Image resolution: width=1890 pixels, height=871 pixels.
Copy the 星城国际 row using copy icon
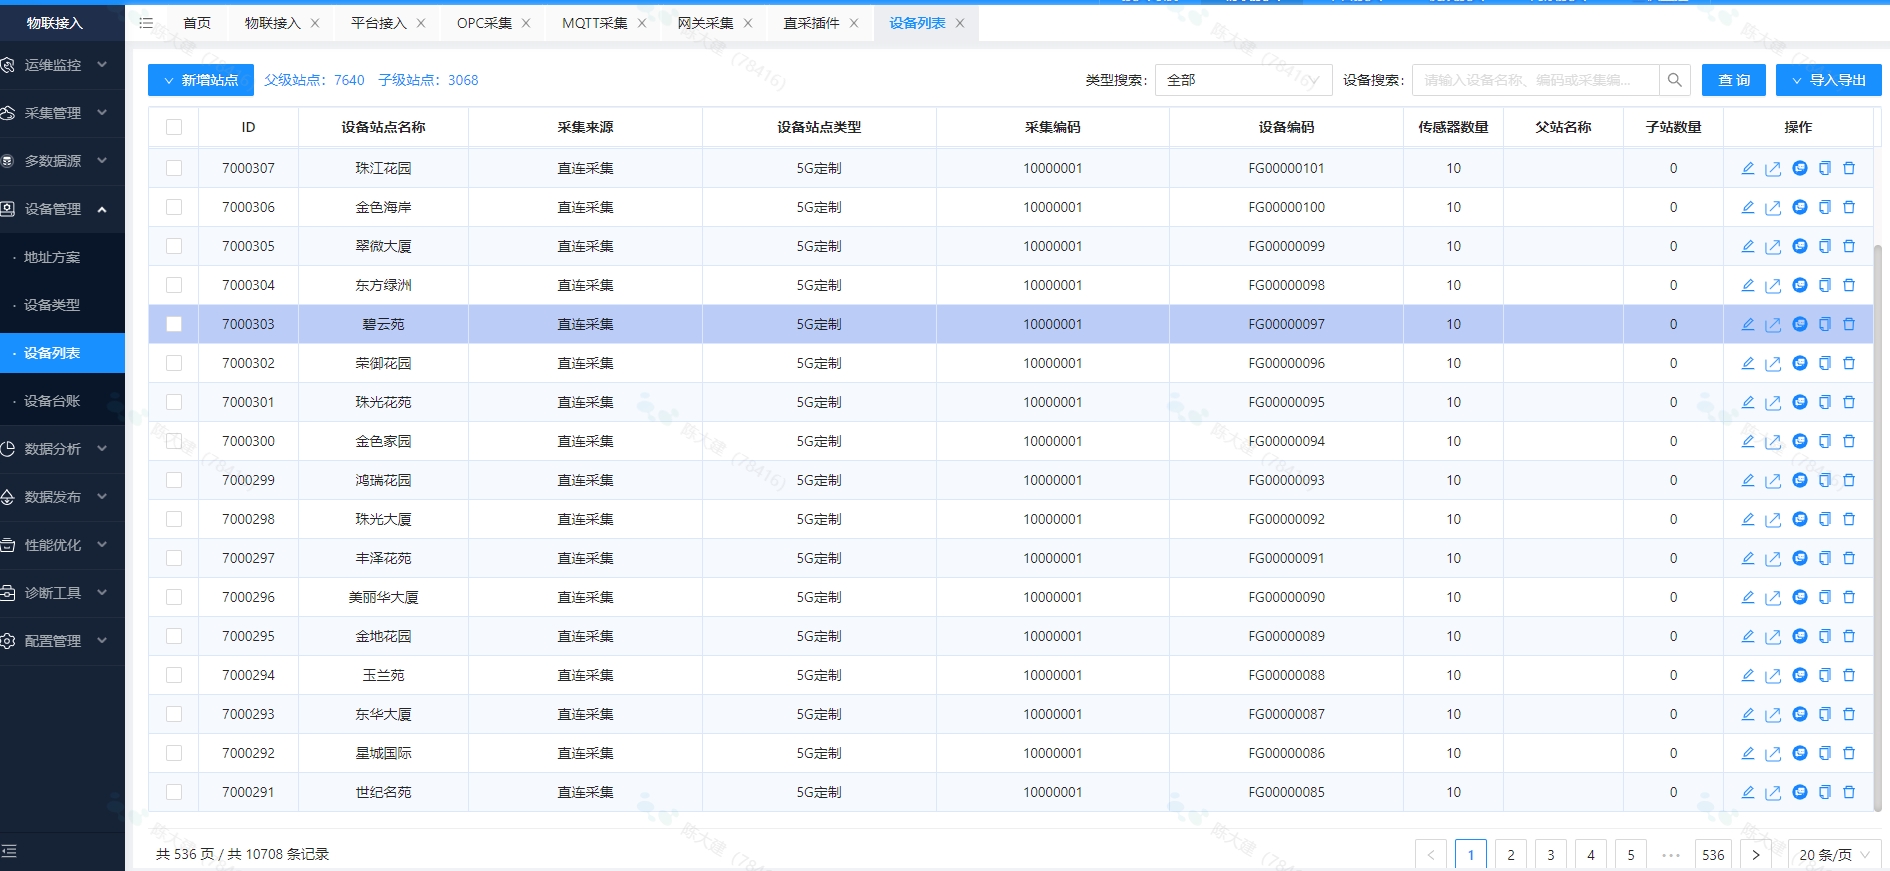1824,753
